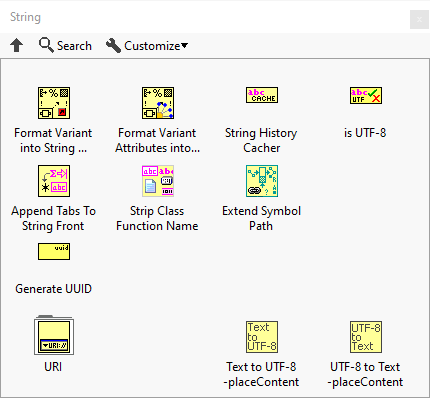Select the Format Variant Attributes into String icon
The width and height of the screenshot is (430, 398).
pos(158,103)
